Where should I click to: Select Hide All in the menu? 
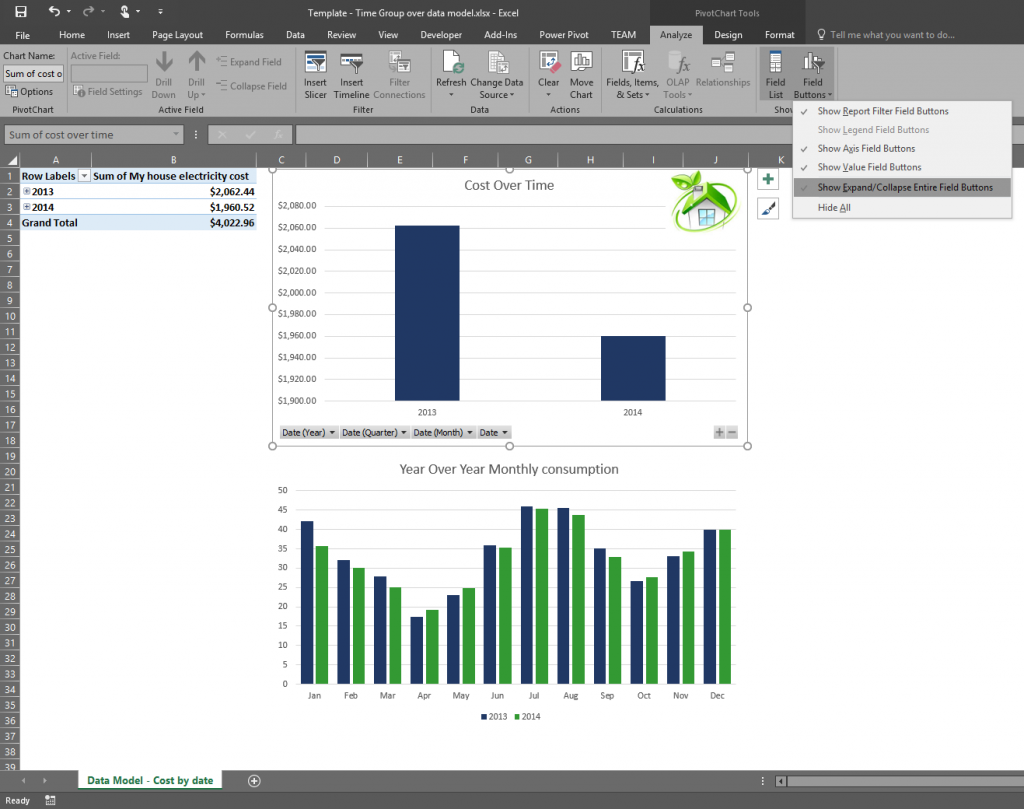[834, 208]
